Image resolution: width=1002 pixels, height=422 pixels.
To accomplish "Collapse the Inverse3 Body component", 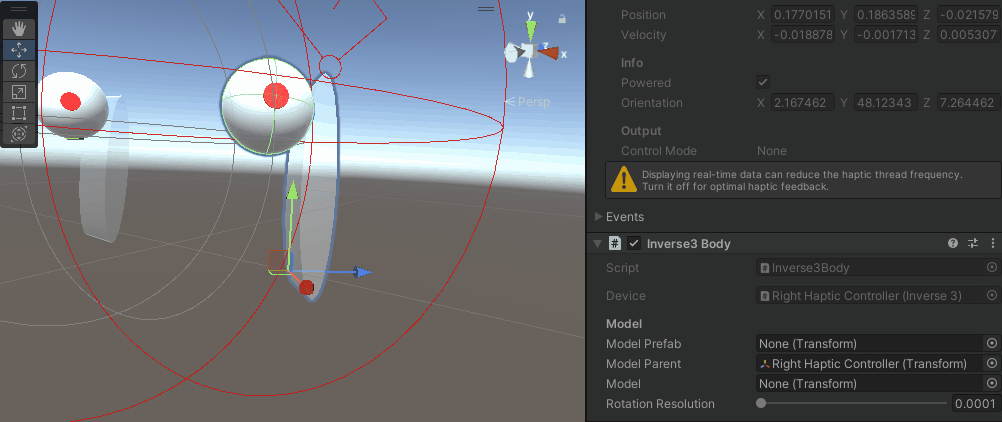I will click(x=597, y=243).
